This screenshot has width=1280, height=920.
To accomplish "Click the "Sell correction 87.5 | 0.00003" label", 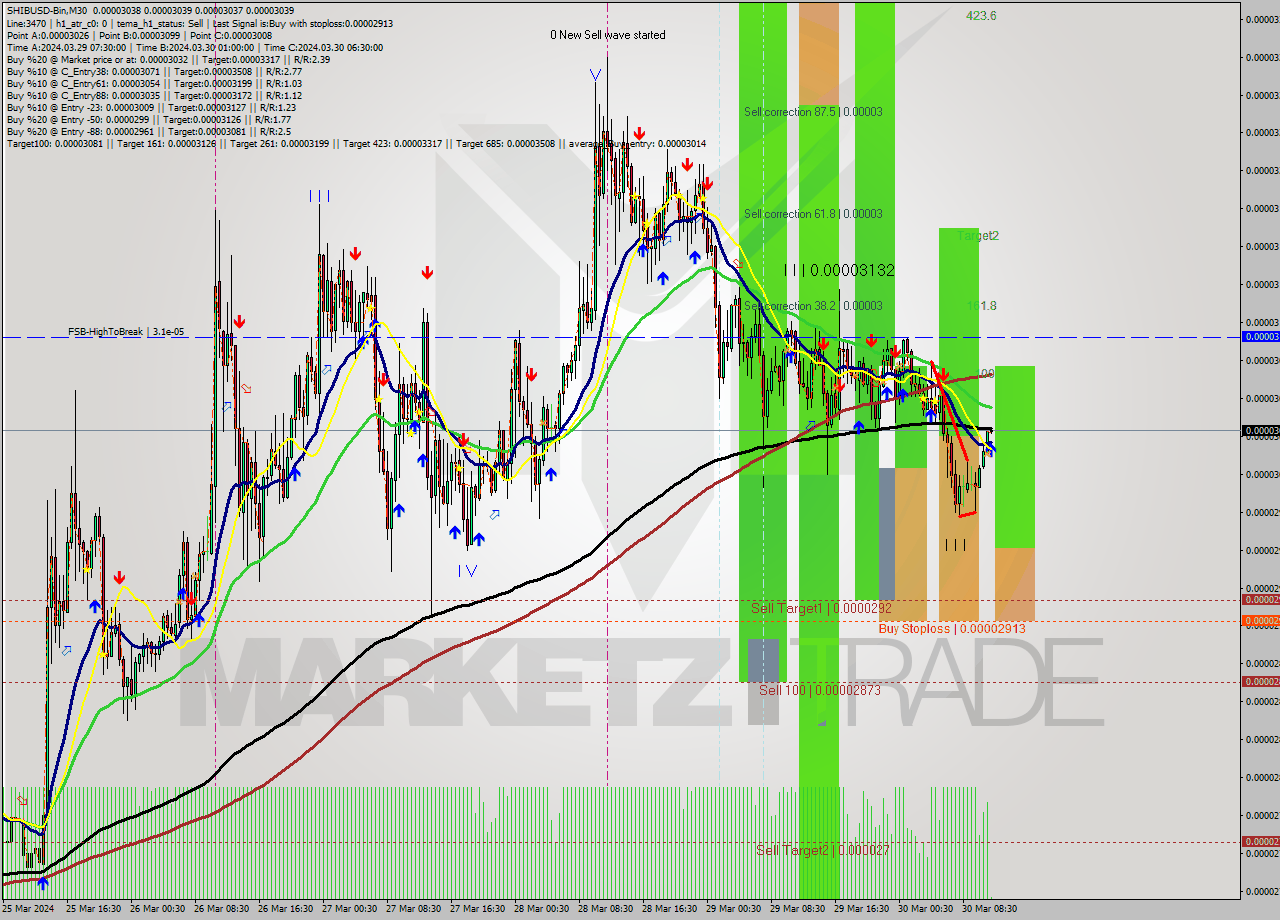I will pyautogui.click(x=813, y=112).
